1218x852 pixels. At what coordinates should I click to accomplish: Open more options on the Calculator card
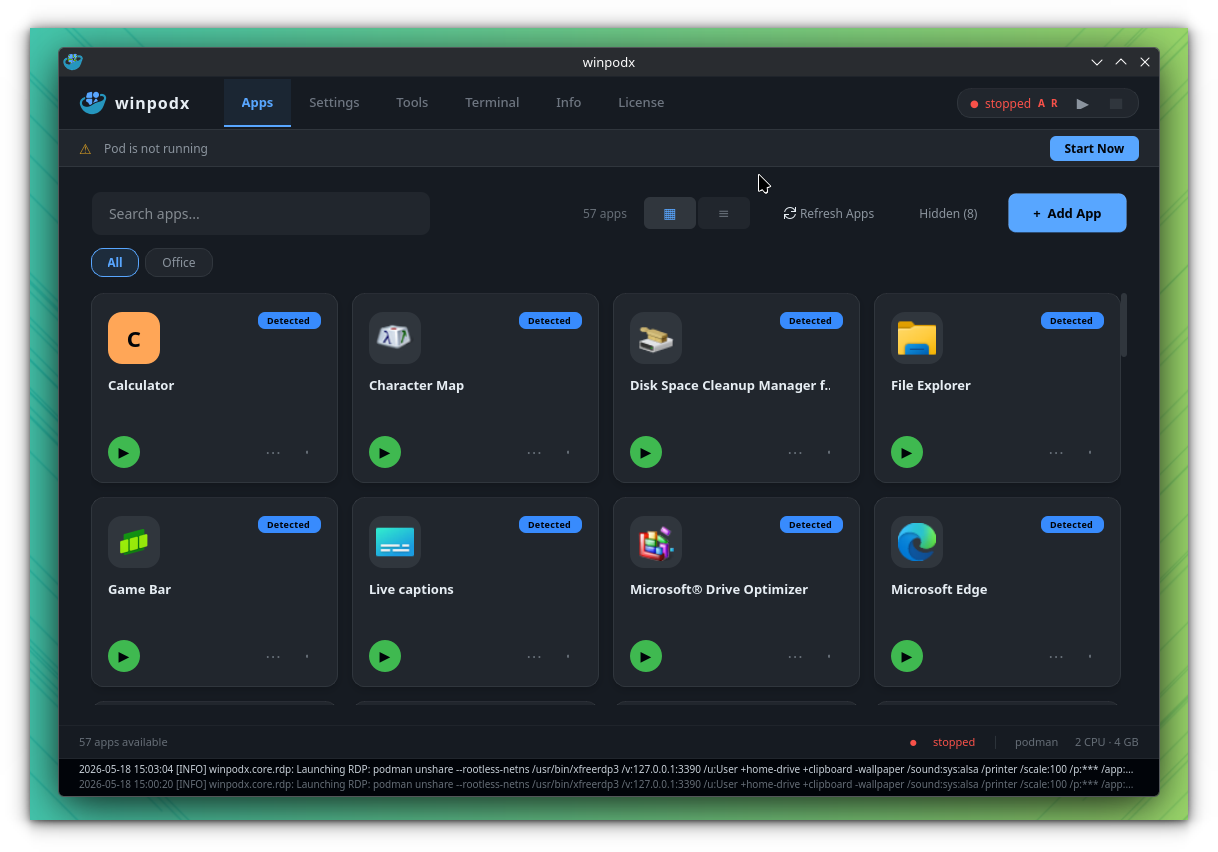pyautogui.click(x=273, y=453)
